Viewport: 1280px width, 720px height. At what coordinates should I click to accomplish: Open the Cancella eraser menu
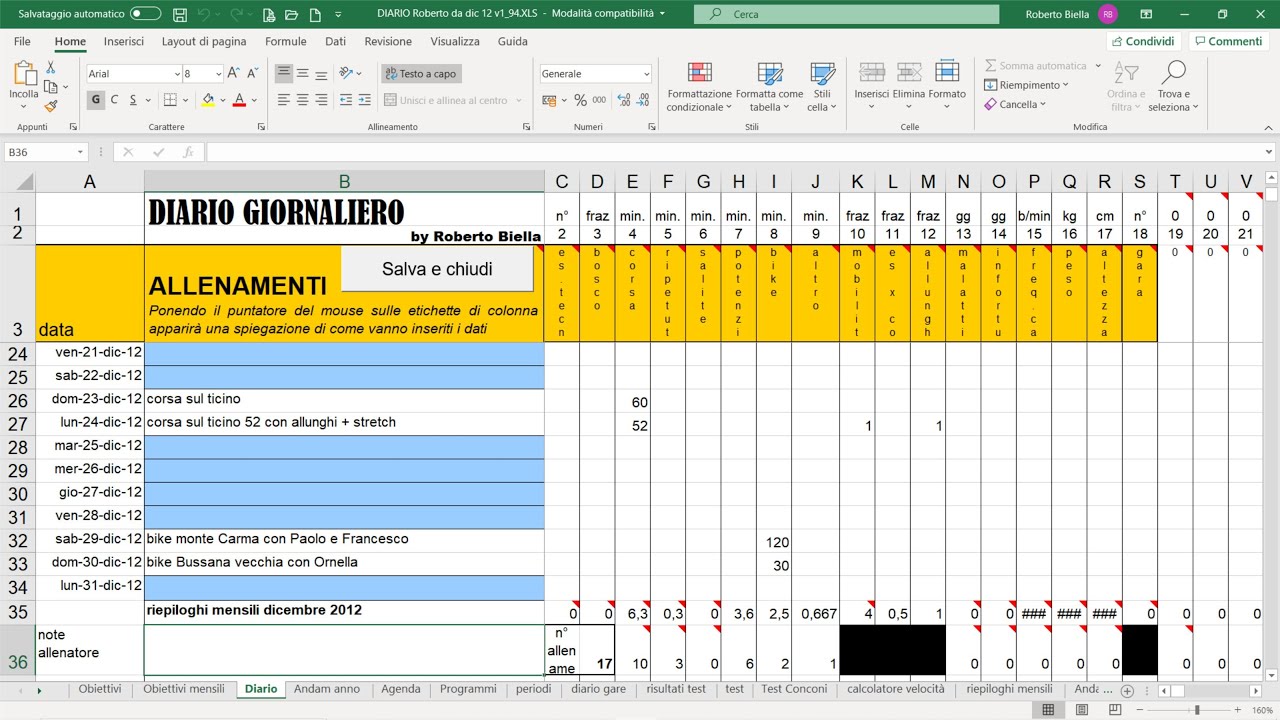click(x=1015, y=104)
